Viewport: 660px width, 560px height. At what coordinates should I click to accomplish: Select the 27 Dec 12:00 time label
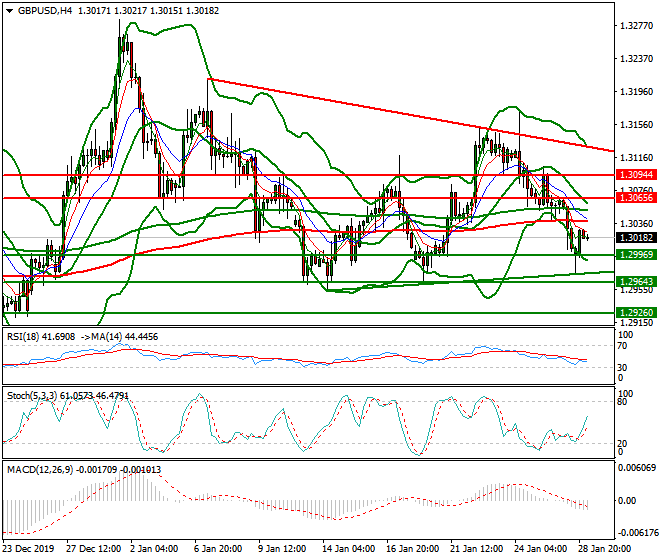[93, 549]
